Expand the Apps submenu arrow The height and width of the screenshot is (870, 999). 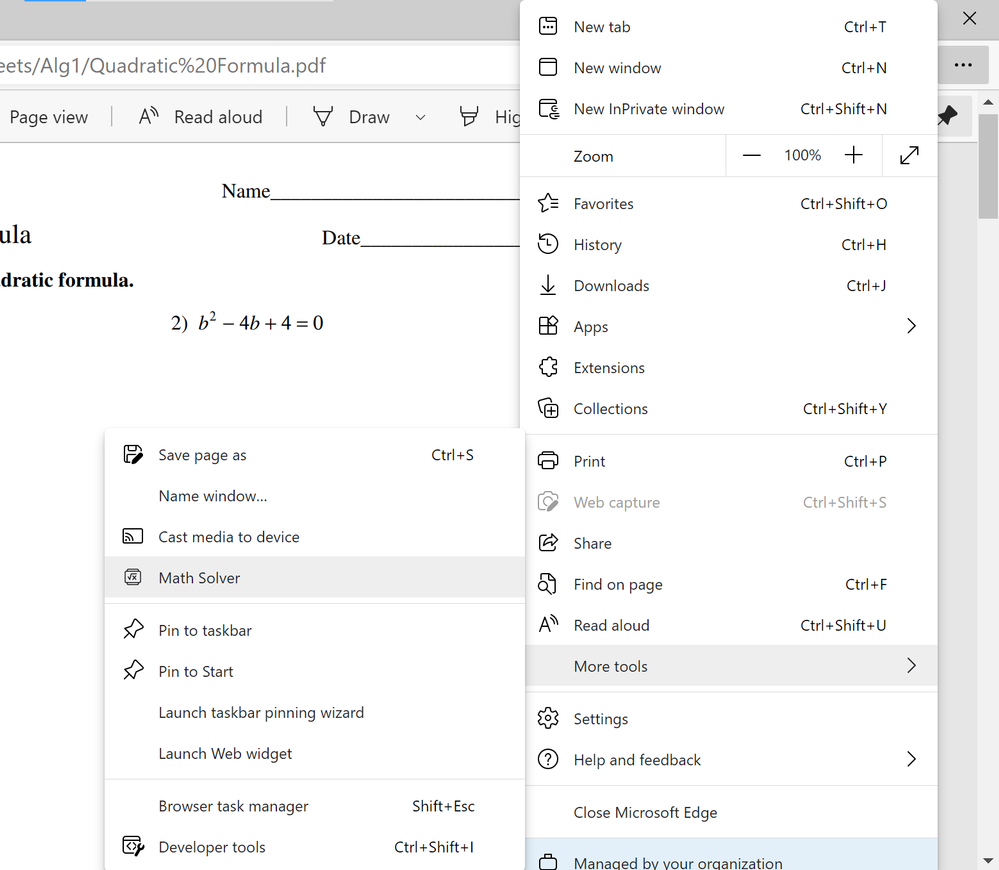[911, 326]
